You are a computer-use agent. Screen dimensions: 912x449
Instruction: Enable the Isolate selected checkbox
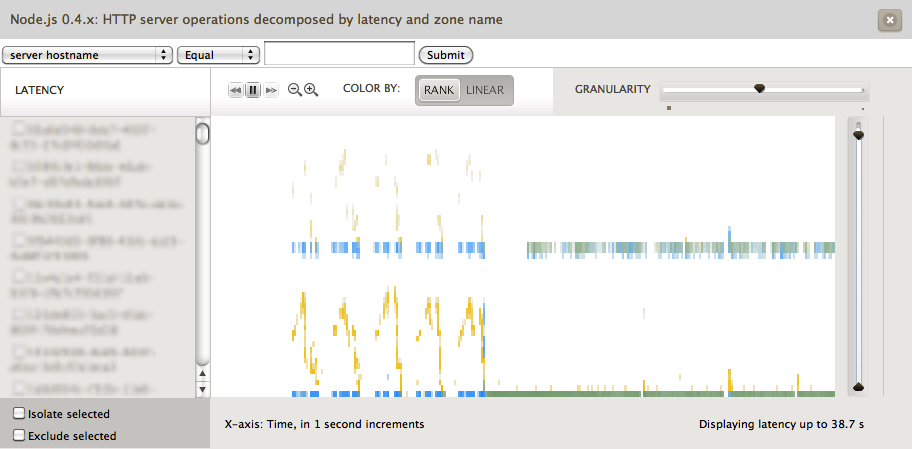(19, 413)
